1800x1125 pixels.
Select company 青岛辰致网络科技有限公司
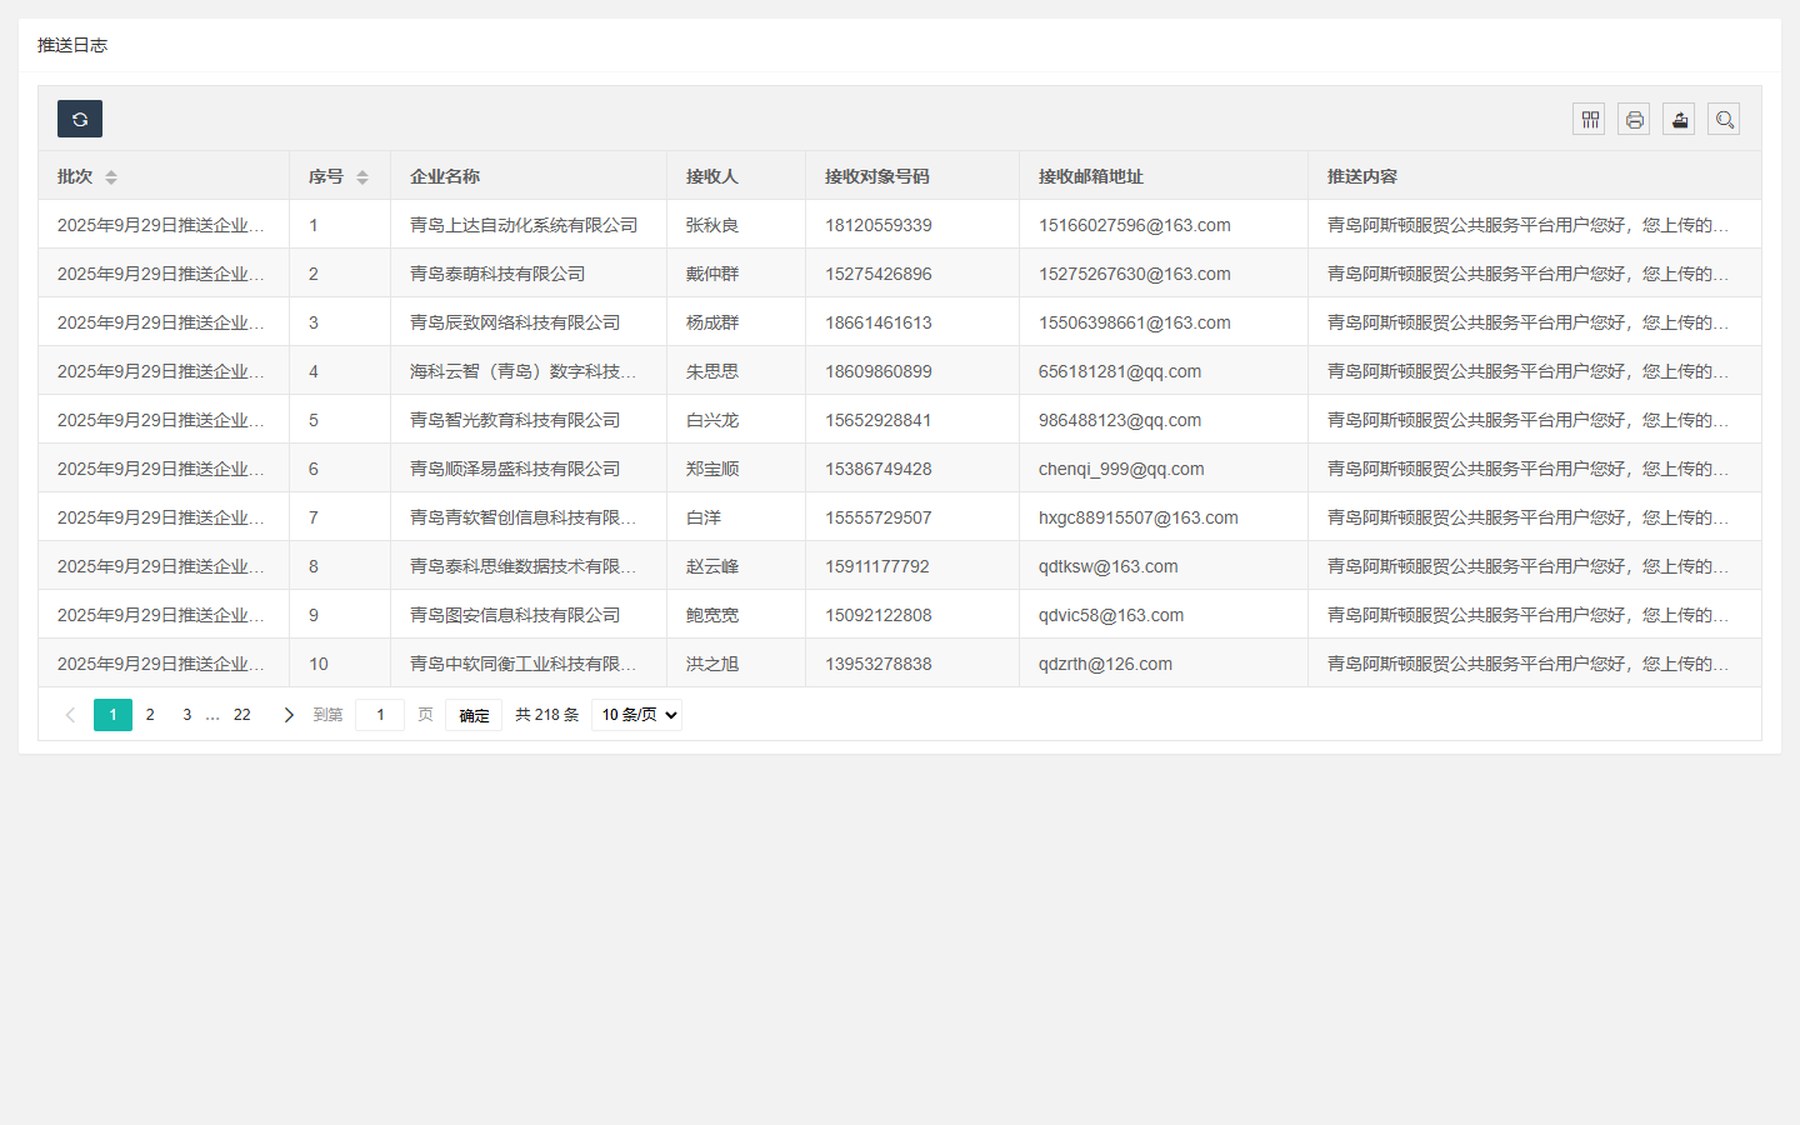[x=515, y=323]
